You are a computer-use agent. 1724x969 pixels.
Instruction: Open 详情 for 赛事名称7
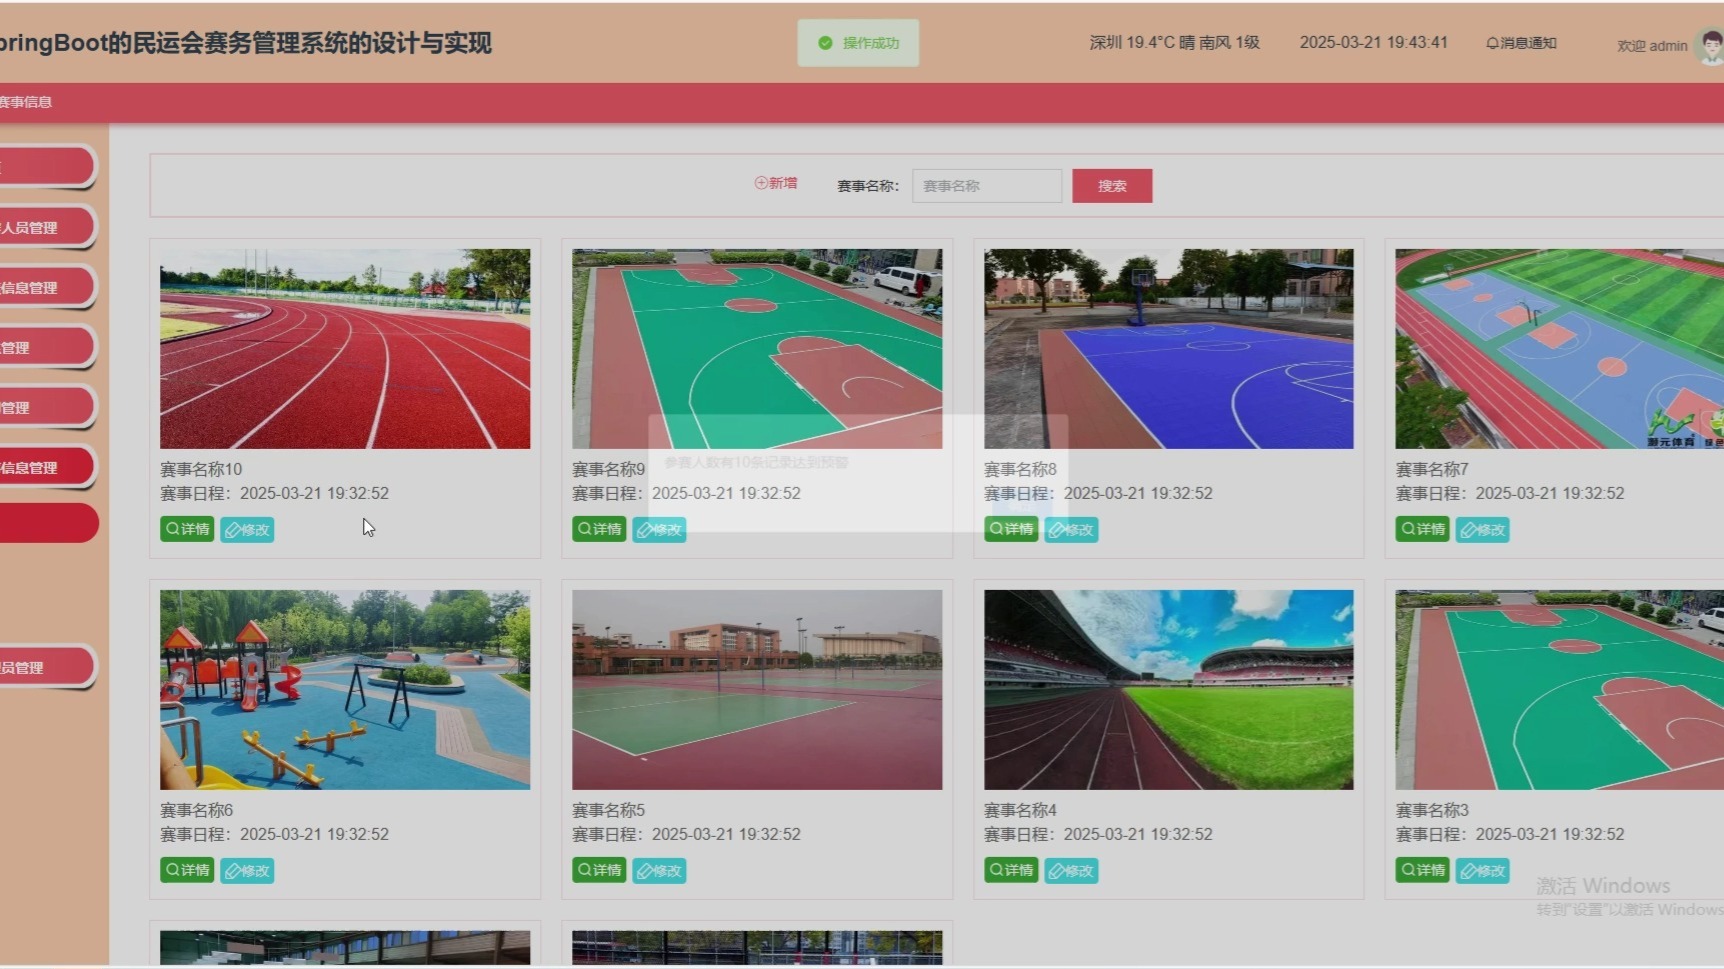pos(1421,529)
